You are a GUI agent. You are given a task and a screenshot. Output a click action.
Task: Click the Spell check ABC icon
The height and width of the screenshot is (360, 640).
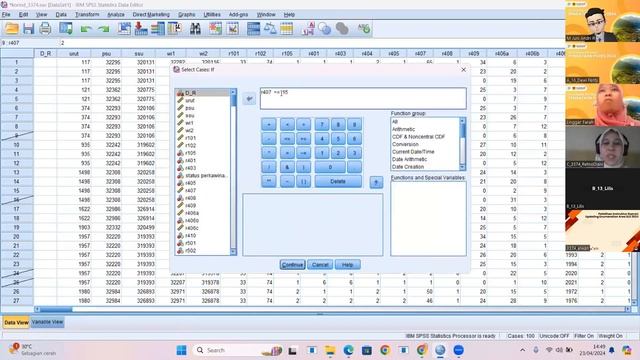[363, 29]
